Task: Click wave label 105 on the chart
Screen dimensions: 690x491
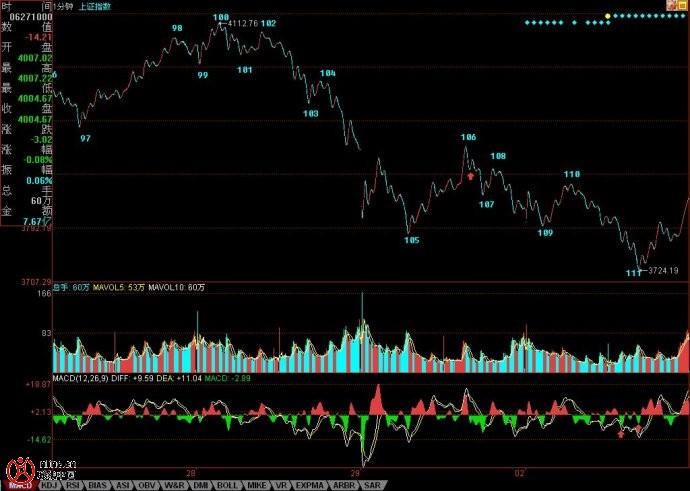Action: coord(412,240)
